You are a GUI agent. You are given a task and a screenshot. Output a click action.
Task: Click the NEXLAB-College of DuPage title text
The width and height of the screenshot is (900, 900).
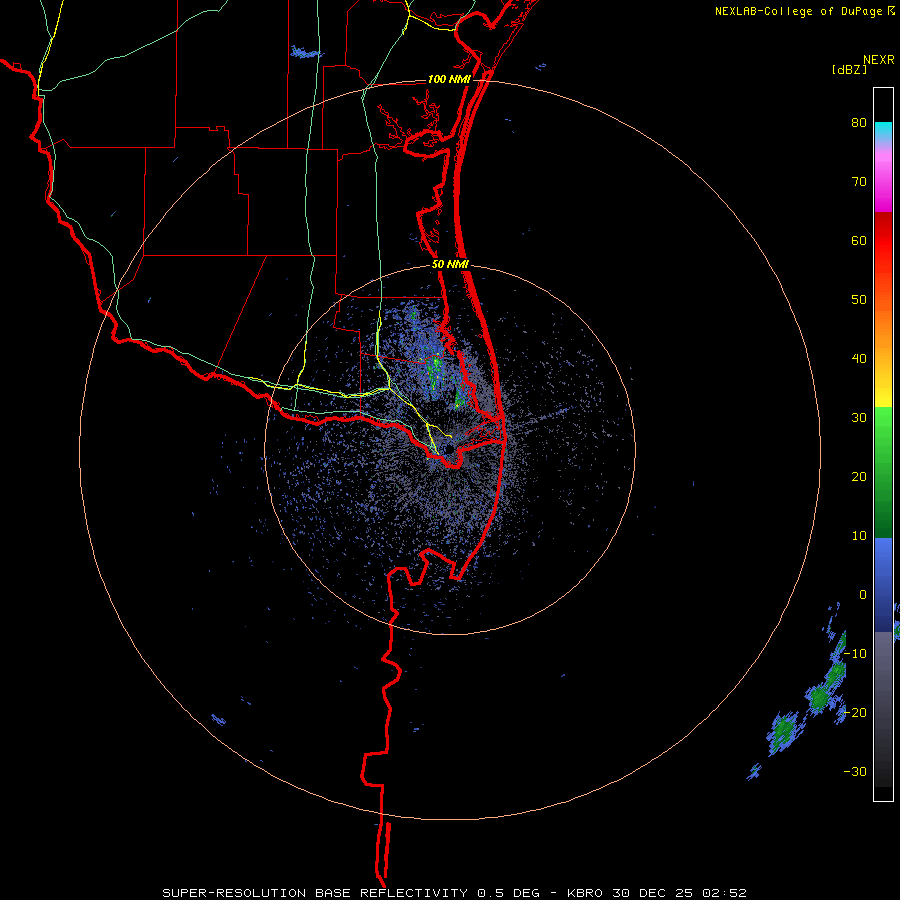[x=800, y=11]
